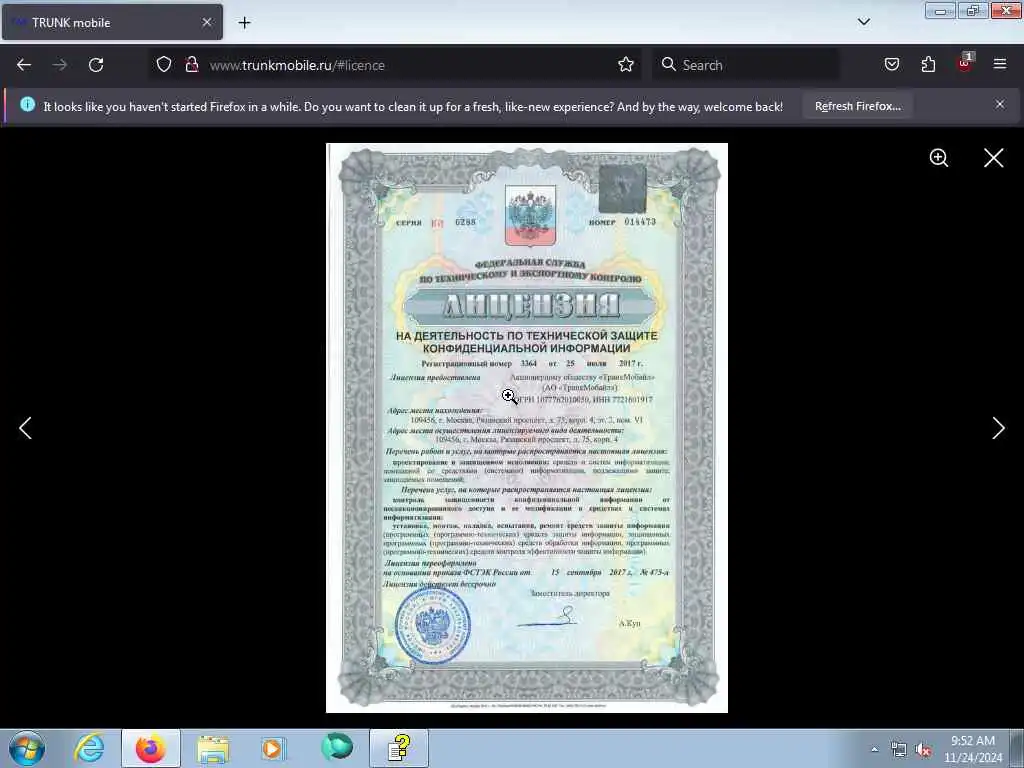Viewport: 1024px width, 768px height.
Task: Launch Internet Explorer from taskbar
Action: pyautogui.click(x=89, y=748)
